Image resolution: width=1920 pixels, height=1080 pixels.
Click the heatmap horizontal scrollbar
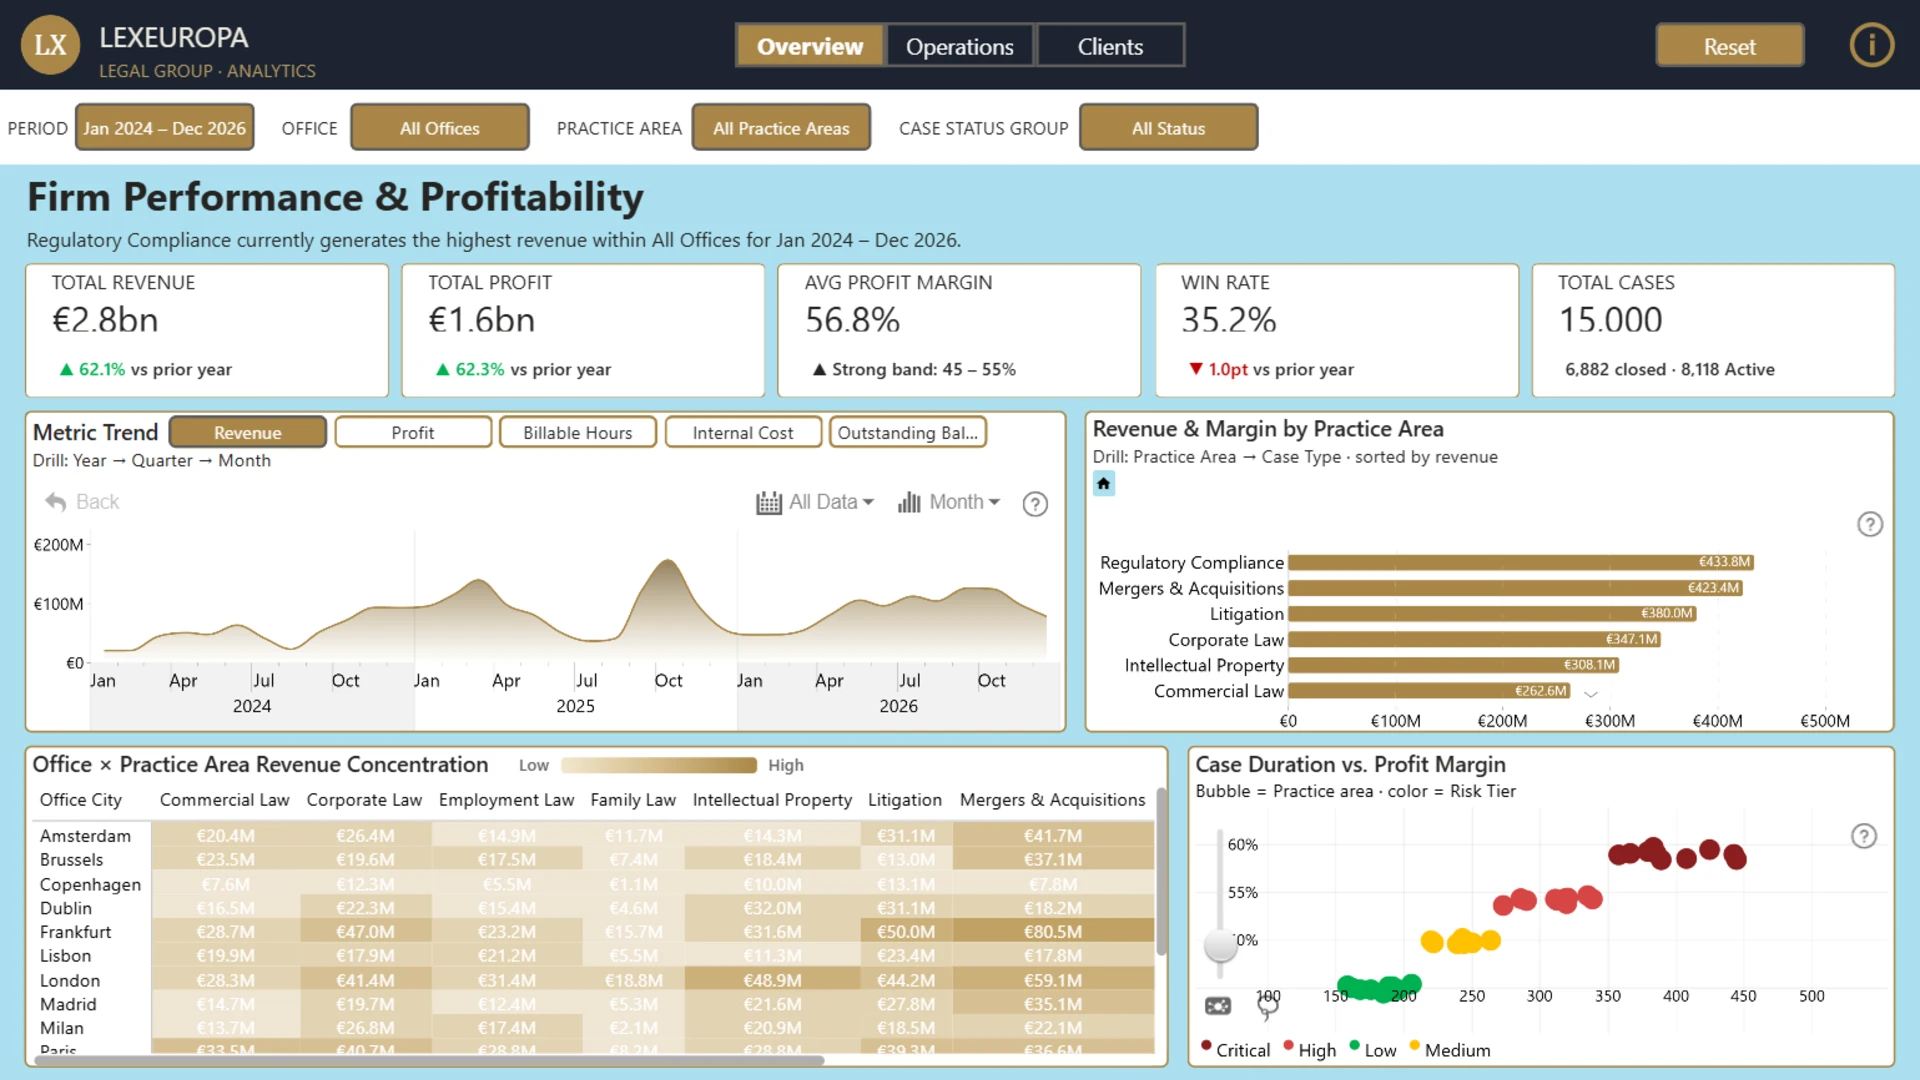pyautogui.click(x=429, y=1060)
